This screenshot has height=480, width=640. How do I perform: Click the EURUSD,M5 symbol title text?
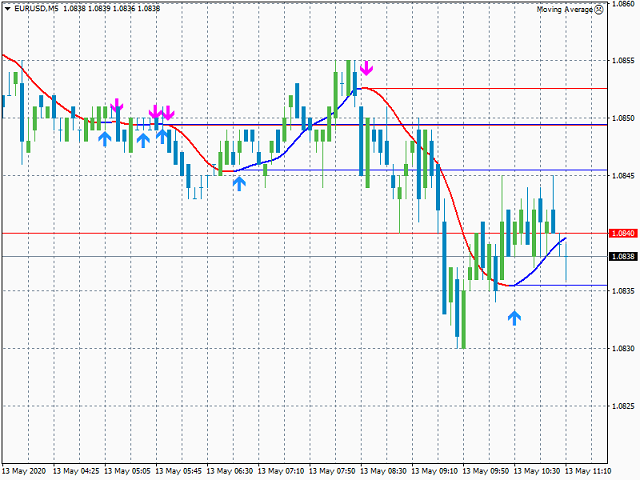click(36, 9)
